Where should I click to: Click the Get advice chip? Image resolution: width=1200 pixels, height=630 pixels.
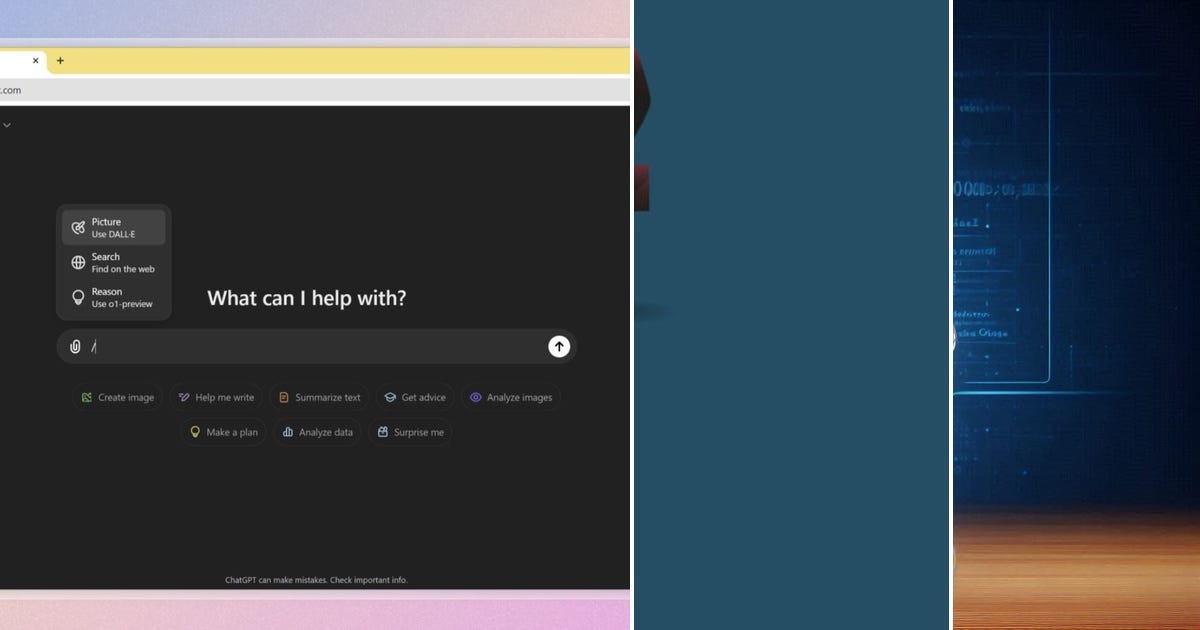coord(415,397)
